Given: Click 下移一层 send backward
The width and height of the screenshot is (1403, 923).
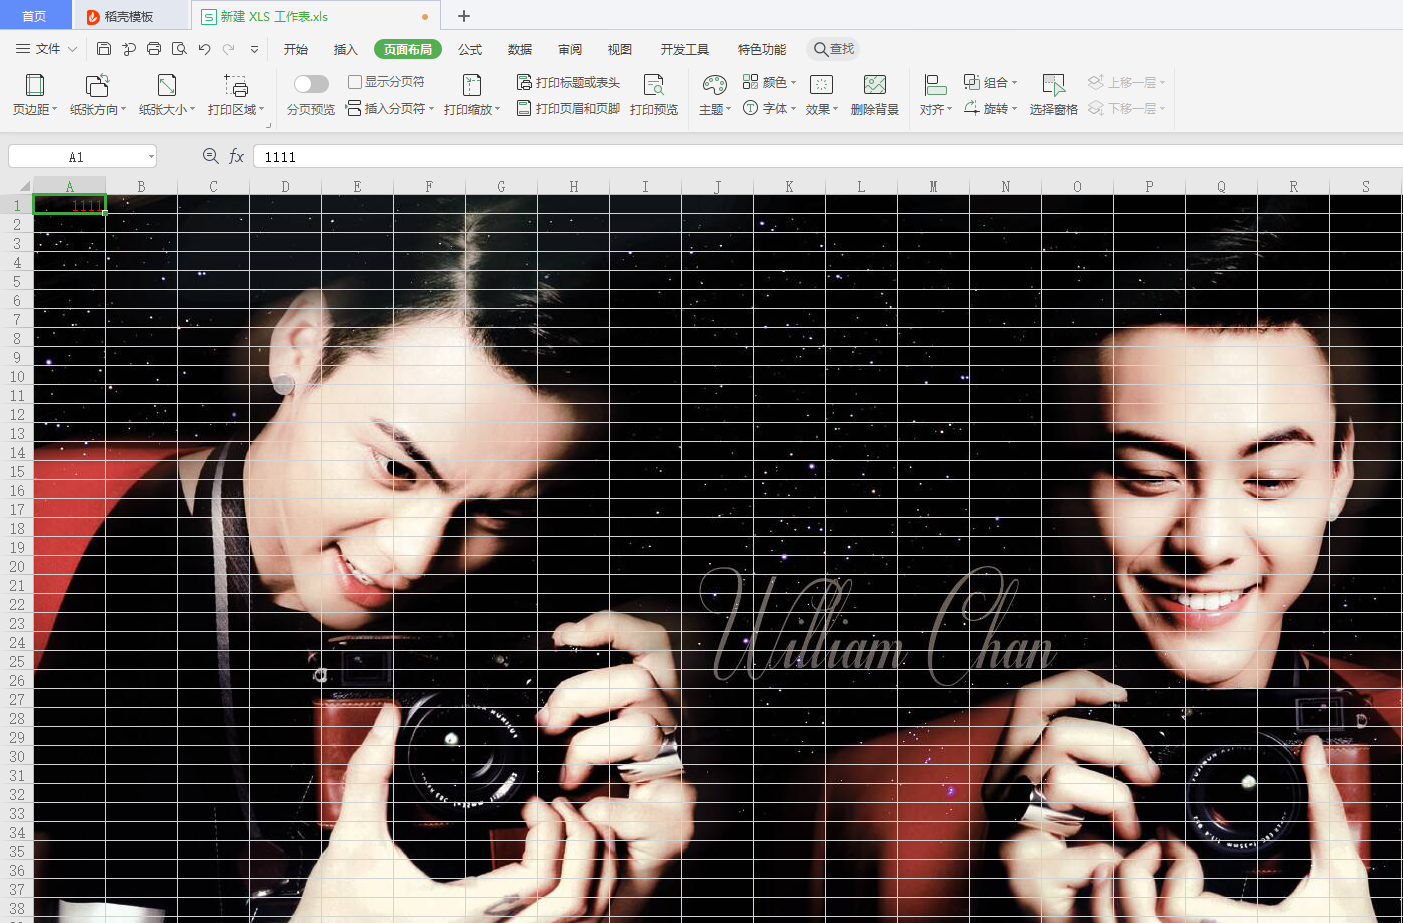Looking at the screenshot, I should click(x=1127, y=108).
